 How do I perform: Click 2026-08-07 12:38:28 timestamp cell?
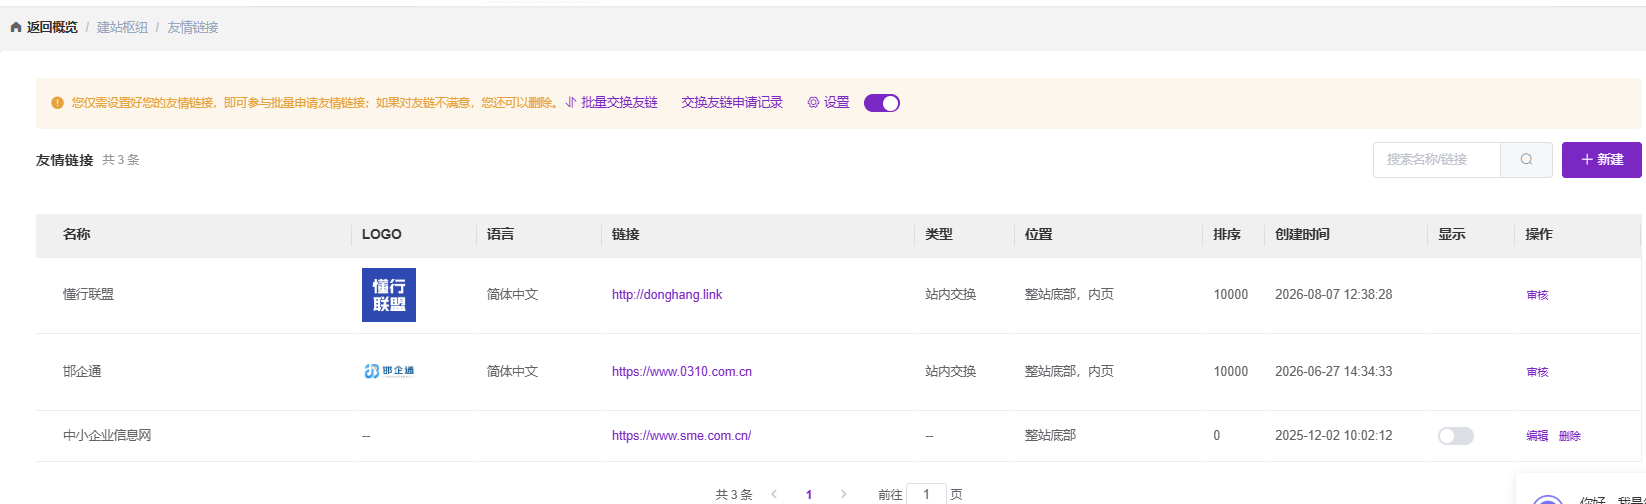[x=1333, y=295]
